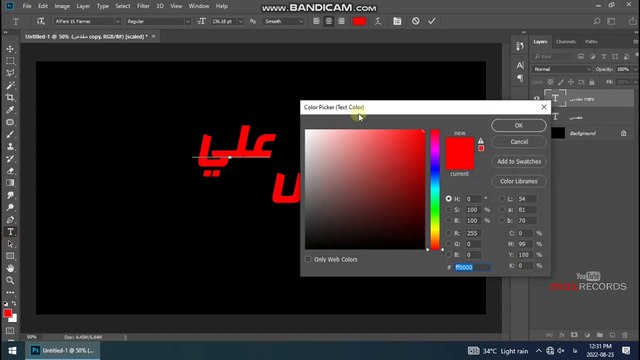Open the Character panel icon
Image resolution: width=640 pixels, height=360 pixels.
pyautogui.click(x=520, y=65)
